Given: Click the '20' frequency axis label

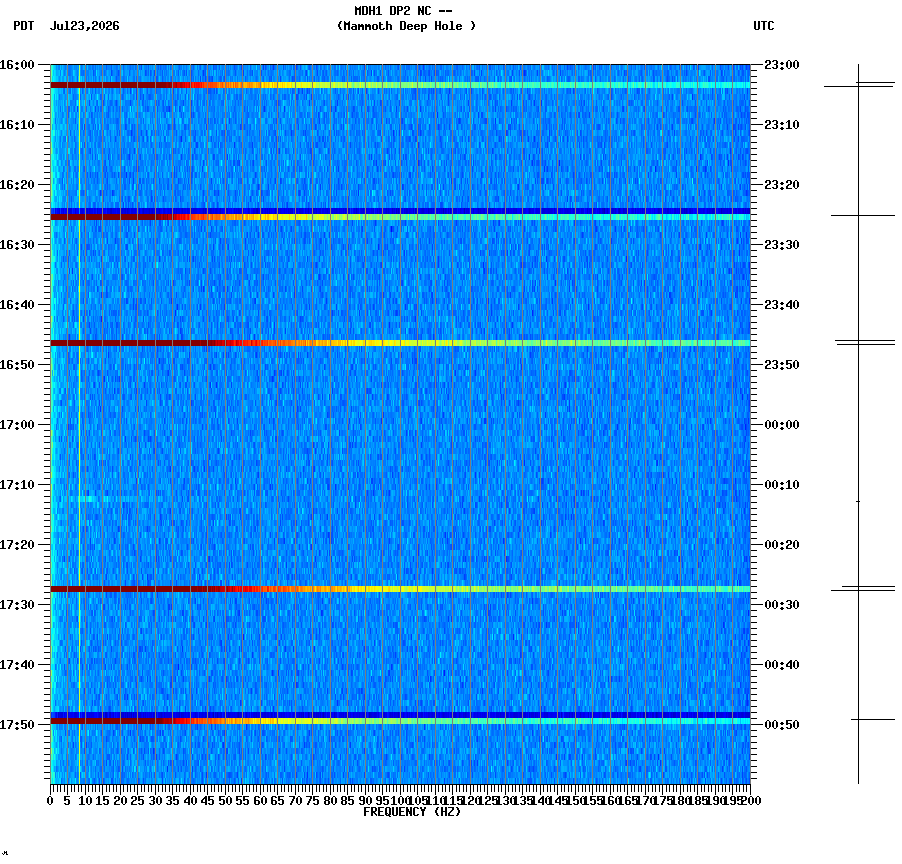Looking at the screenshot, I should (120, 801).
